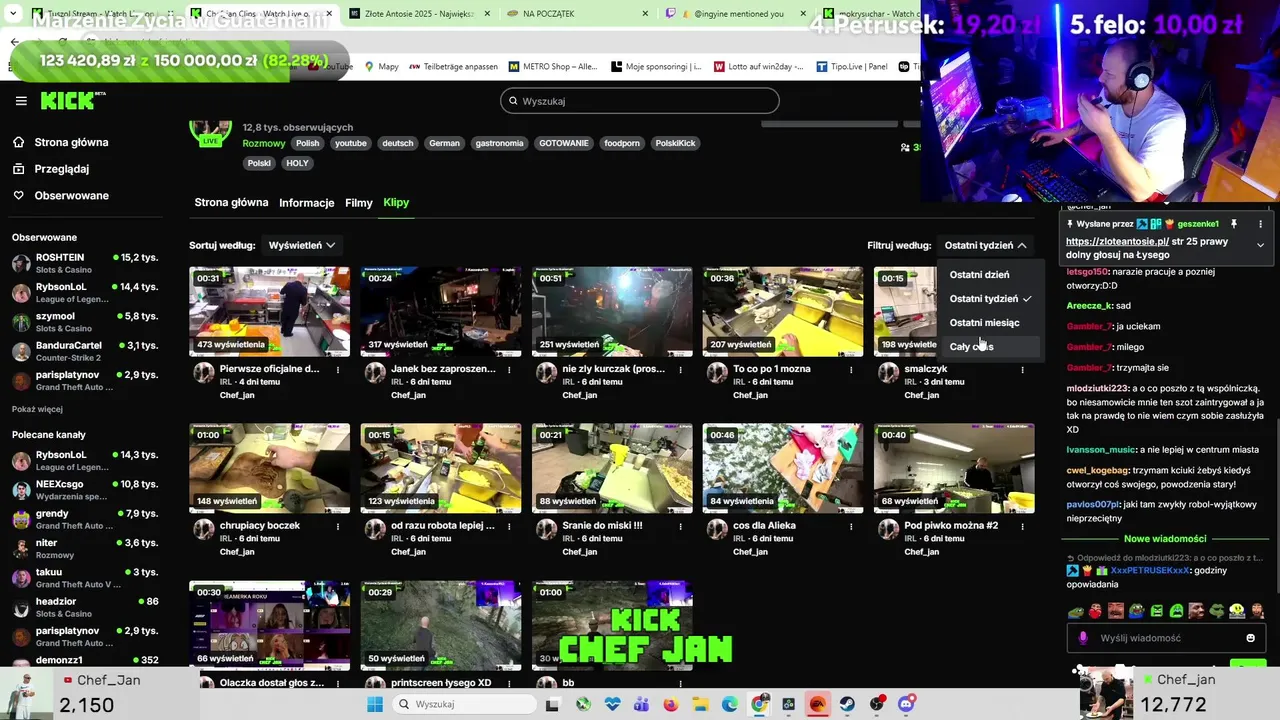The height and width of the screenshot is (720, 1280).
Task: Click the Przeglądaj browse icon
Action: coord(19,169)
